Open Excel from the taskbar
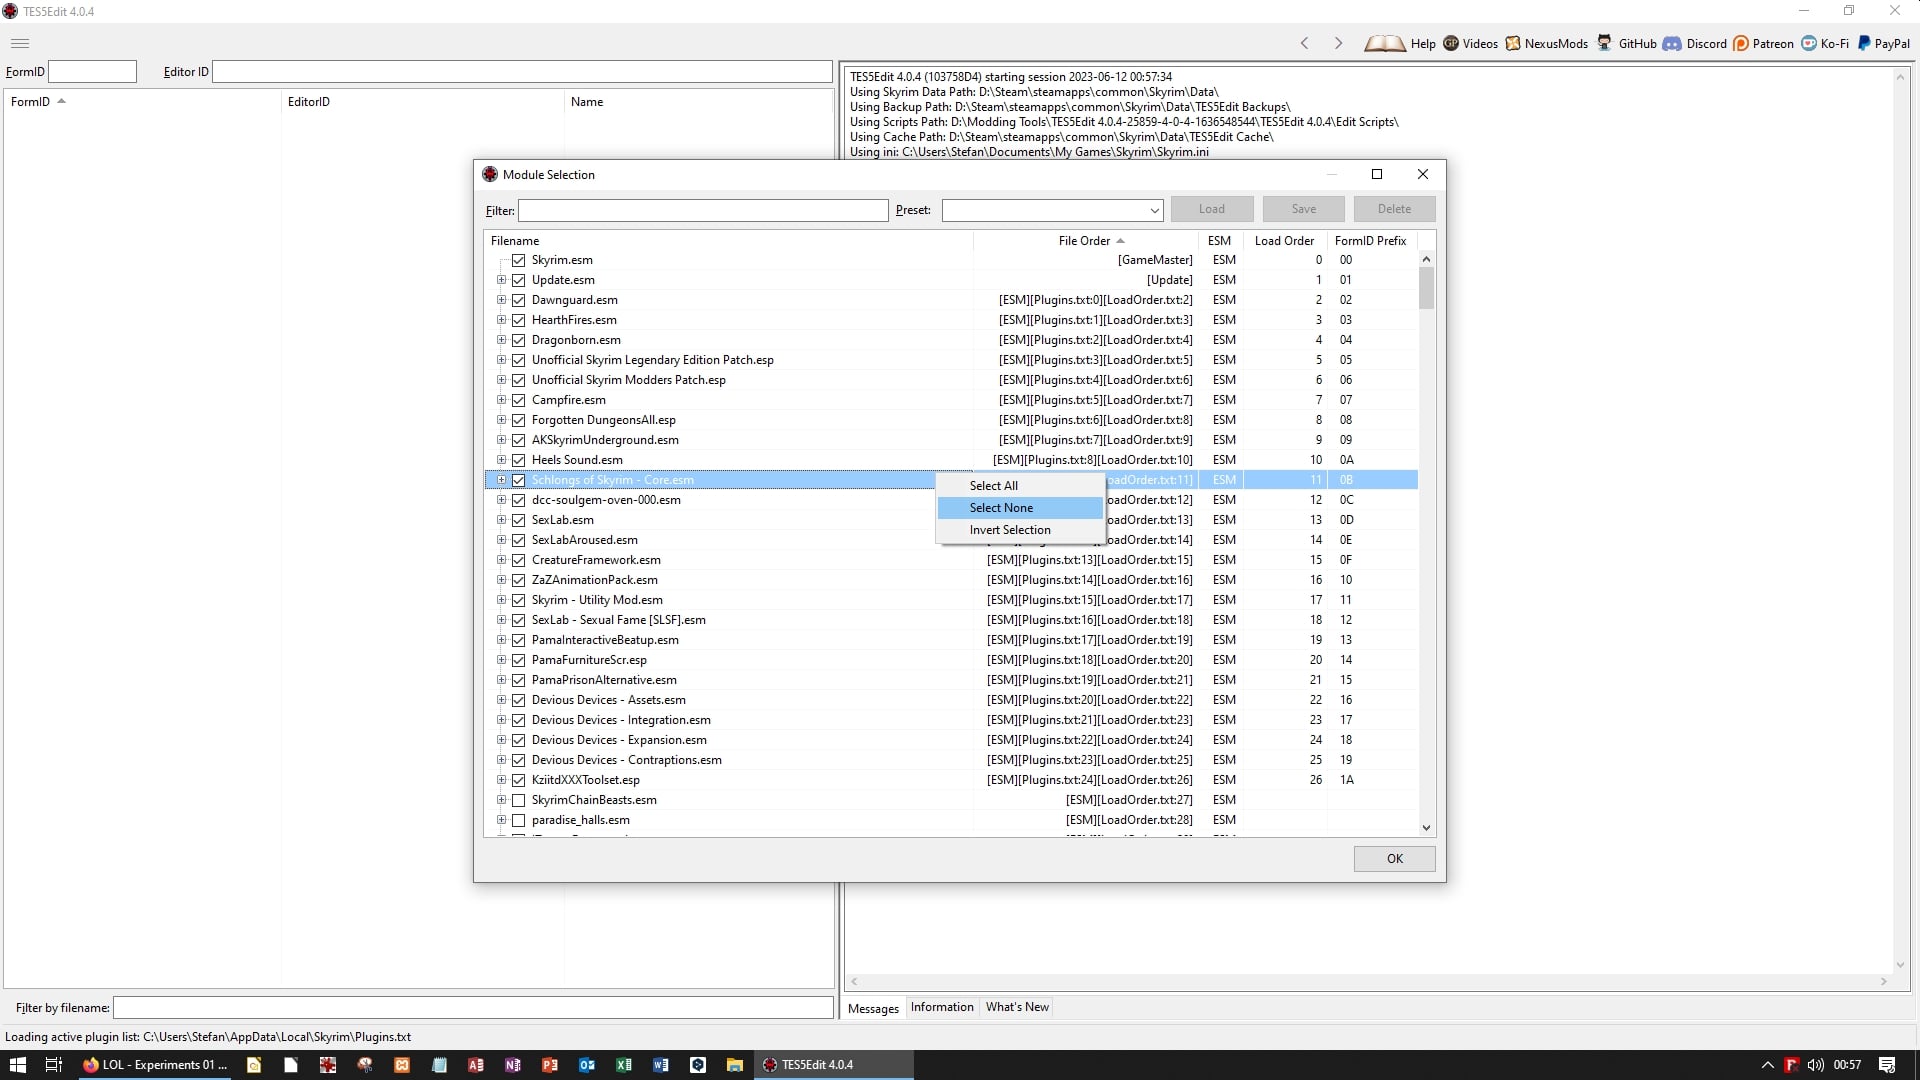 coord(624,1065)
